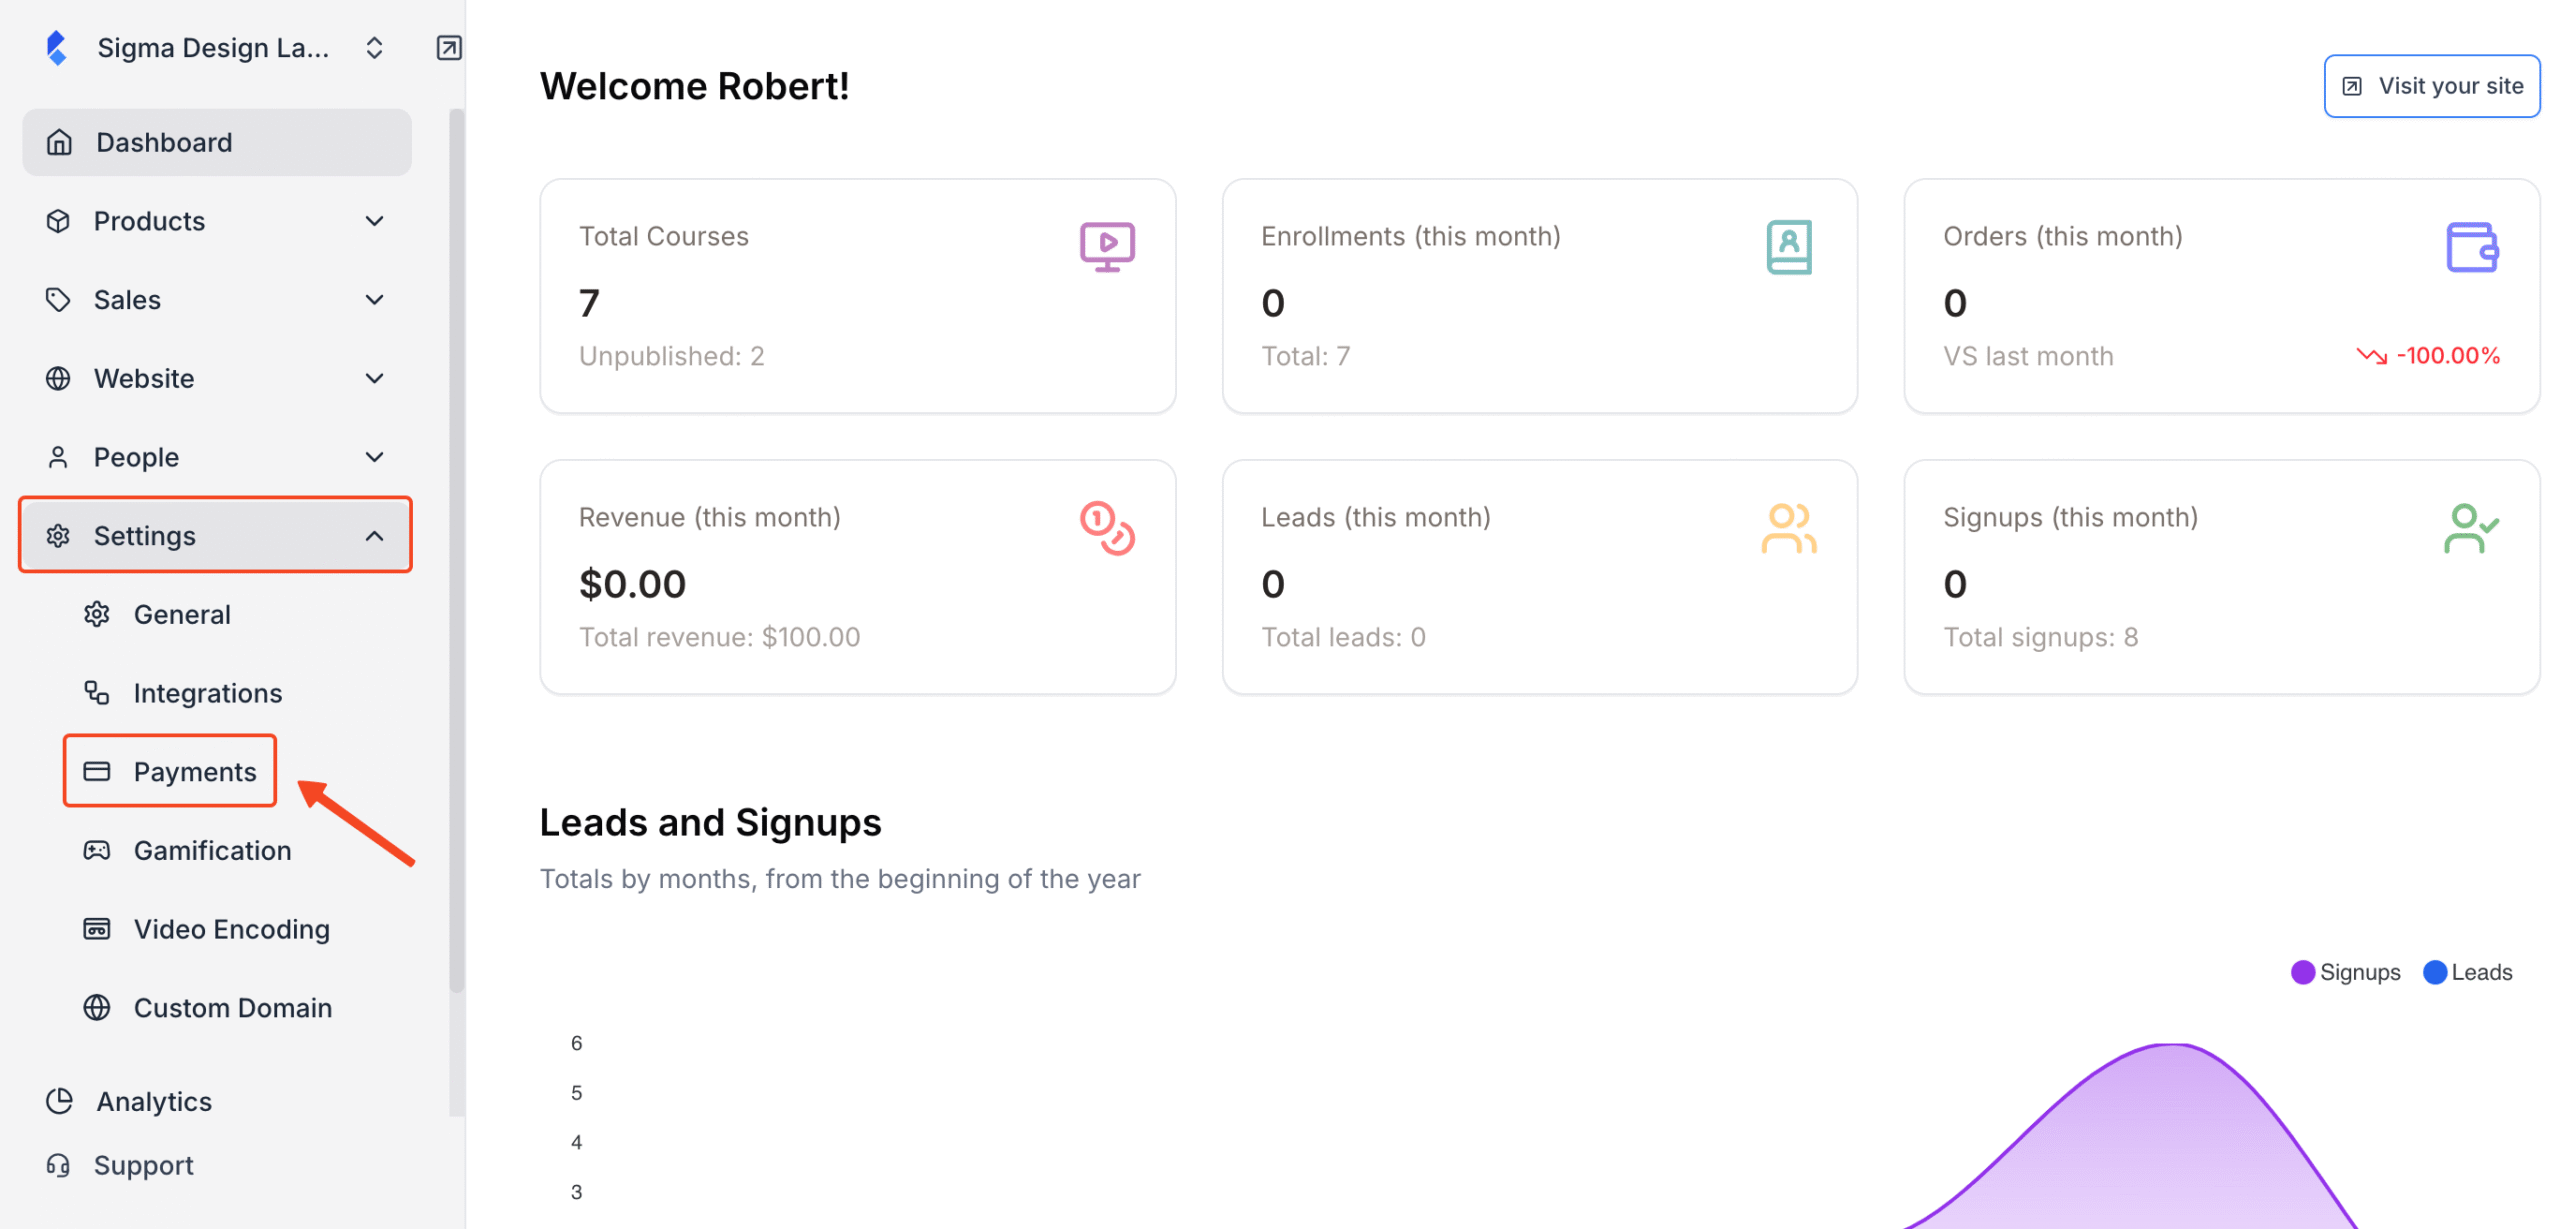Click the Visit your site button

[x=2431, y=85]
